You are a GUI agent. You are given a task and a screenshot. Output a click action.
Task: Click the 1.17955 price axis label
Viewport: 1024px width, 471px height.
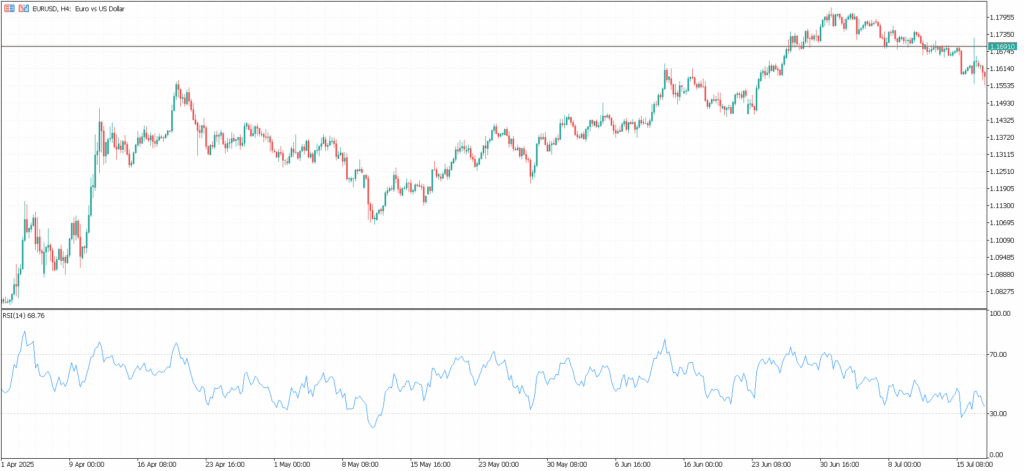click(x=1002, y=17)
